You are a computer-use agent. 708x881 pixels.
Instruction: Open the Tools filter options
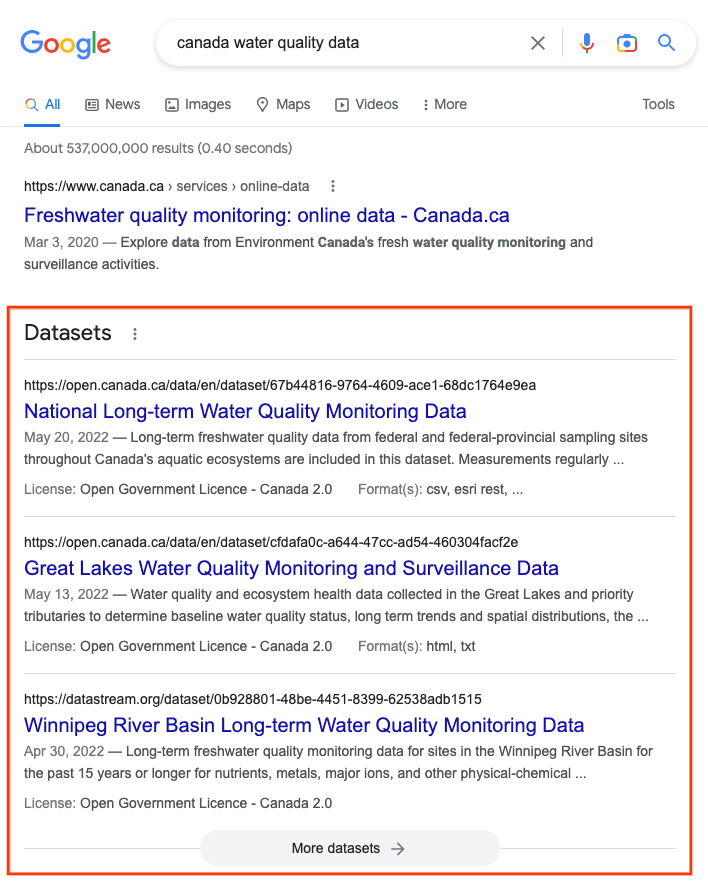[658, 105]
